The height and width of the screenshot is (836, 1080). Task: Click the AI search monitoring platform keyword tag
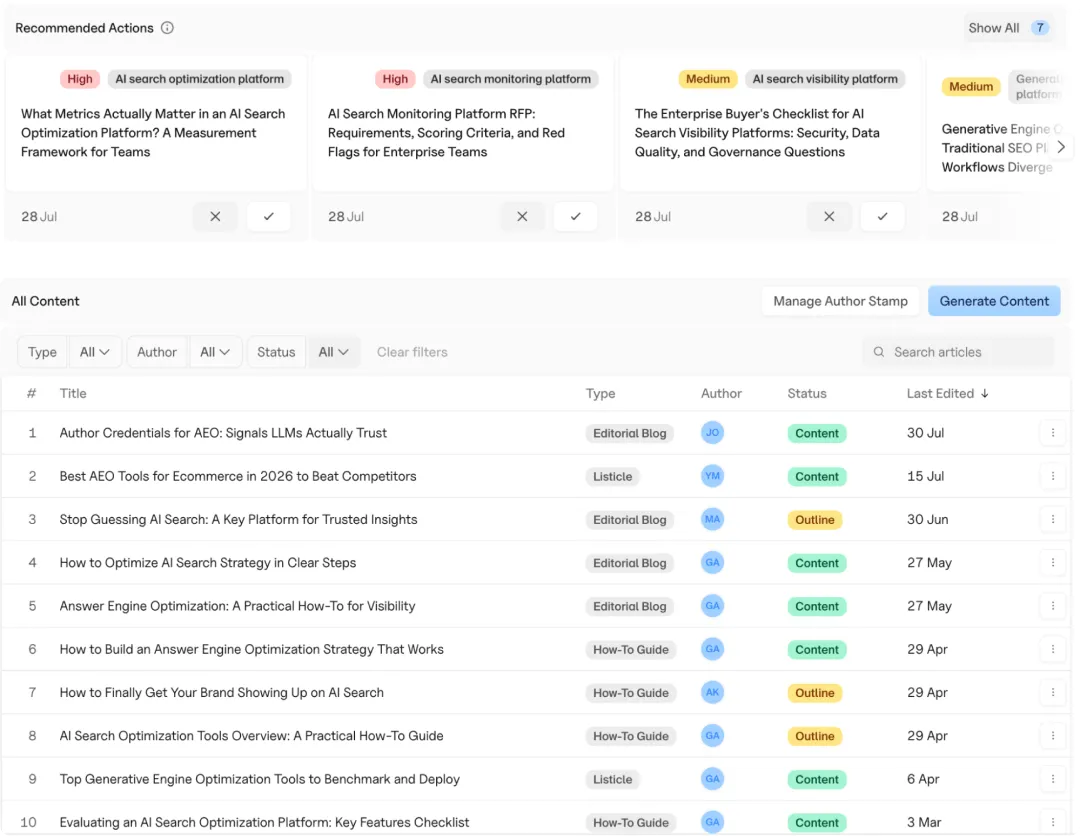click(x=510, y=79)
